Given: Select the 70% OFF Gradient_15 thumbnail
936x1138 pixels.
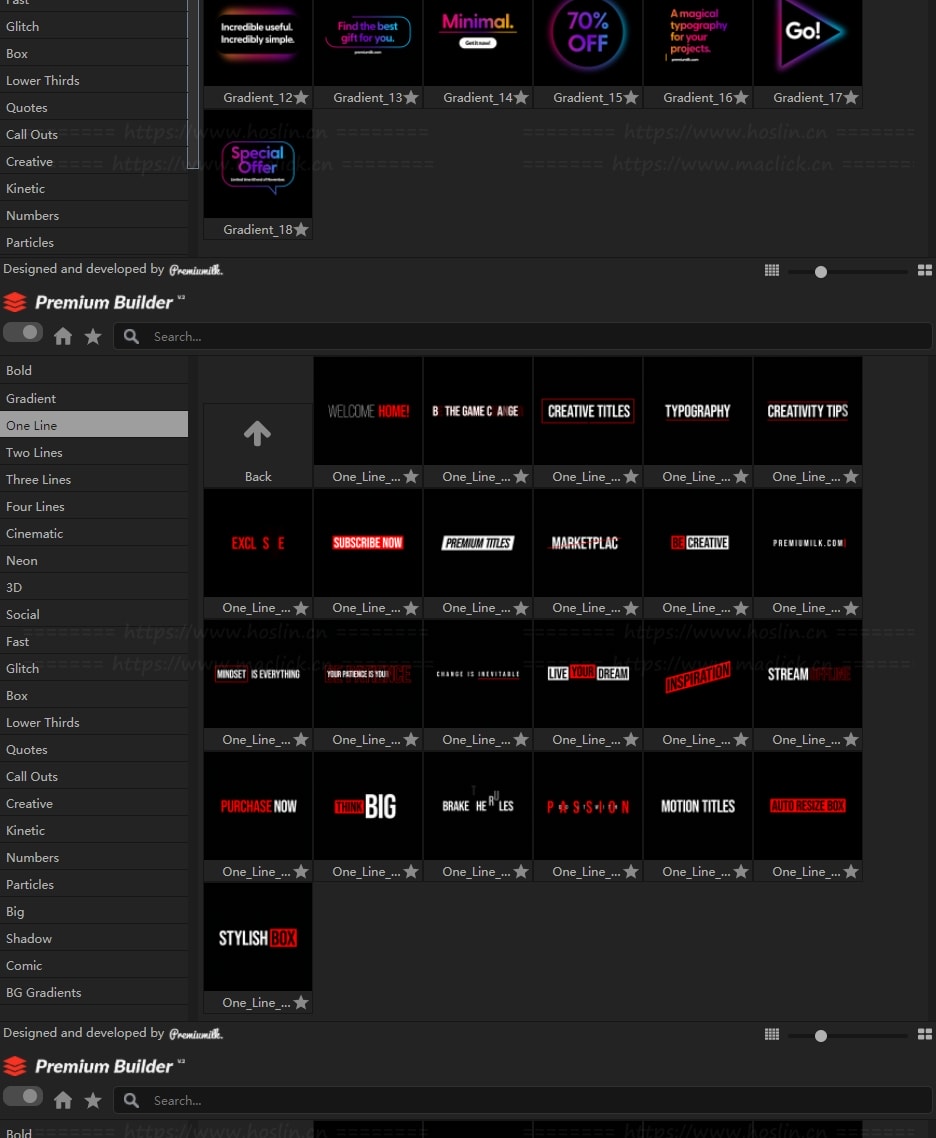Looking at the screenshot, I should (588, 42).
